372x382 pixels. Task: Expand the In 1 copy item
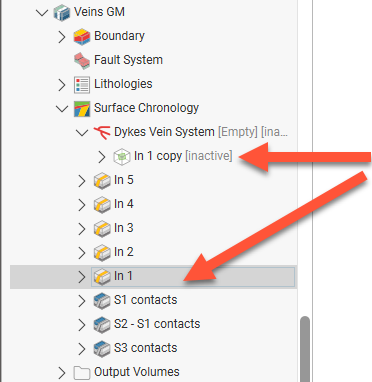tap(102, 157)
